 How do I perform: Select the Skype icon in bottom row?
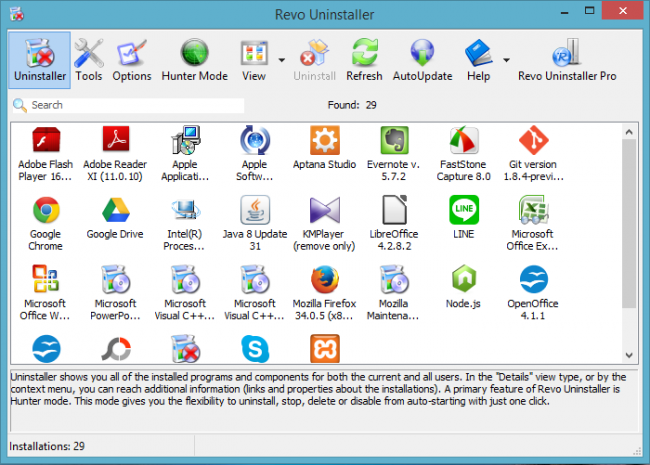(255, 349)
